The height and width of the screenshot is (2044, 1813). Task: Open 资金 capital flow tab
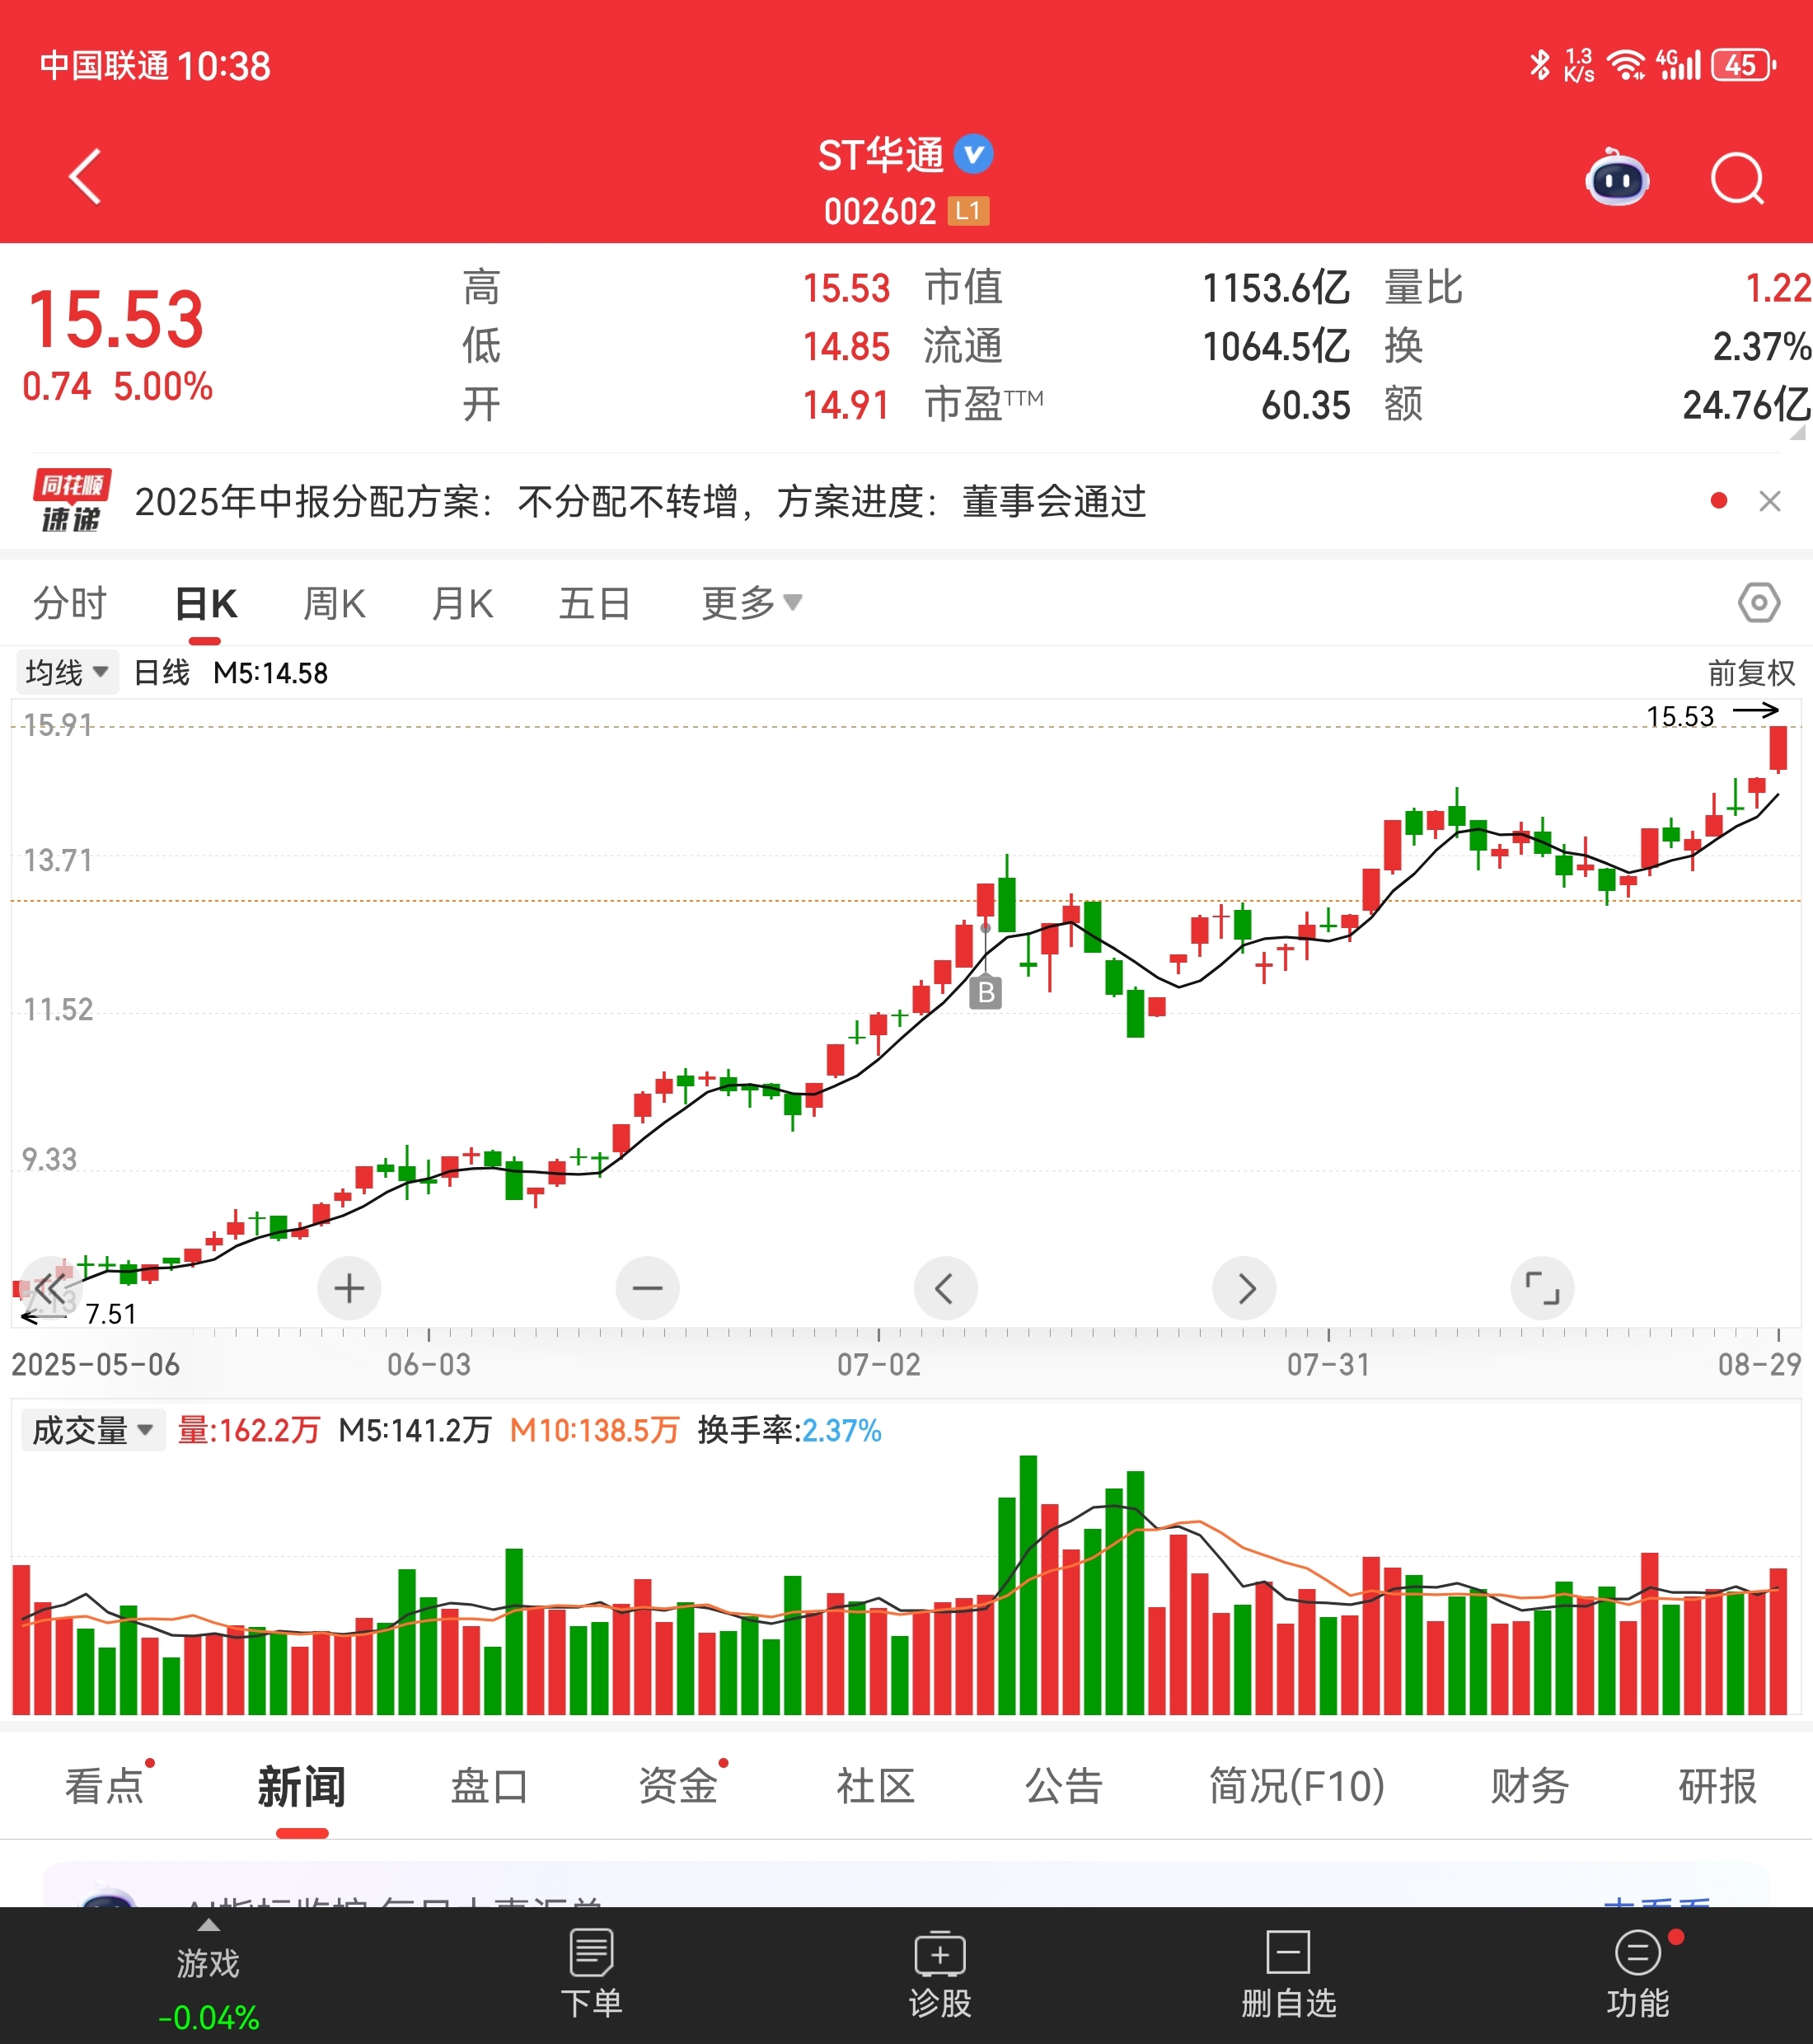(678, 1786)
